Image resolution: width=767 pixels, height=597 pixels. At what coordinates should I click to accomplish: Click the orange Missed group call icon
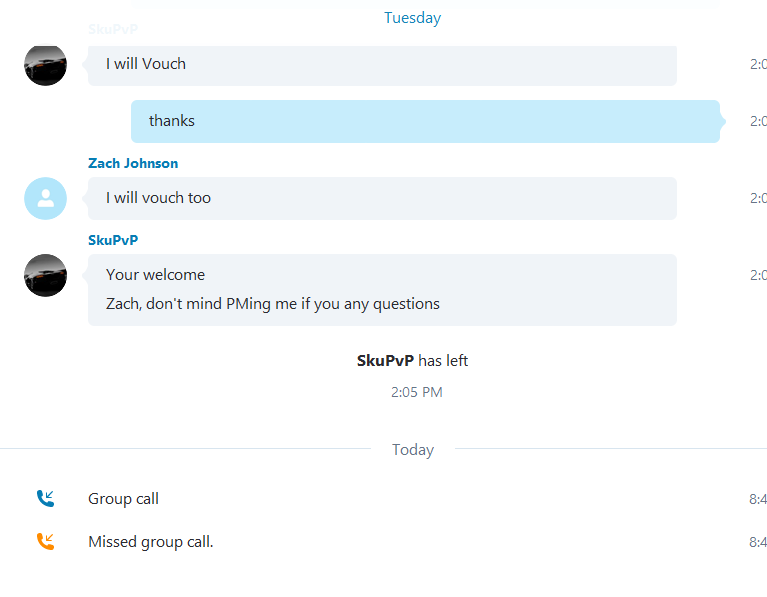click(x=46, y=541)
